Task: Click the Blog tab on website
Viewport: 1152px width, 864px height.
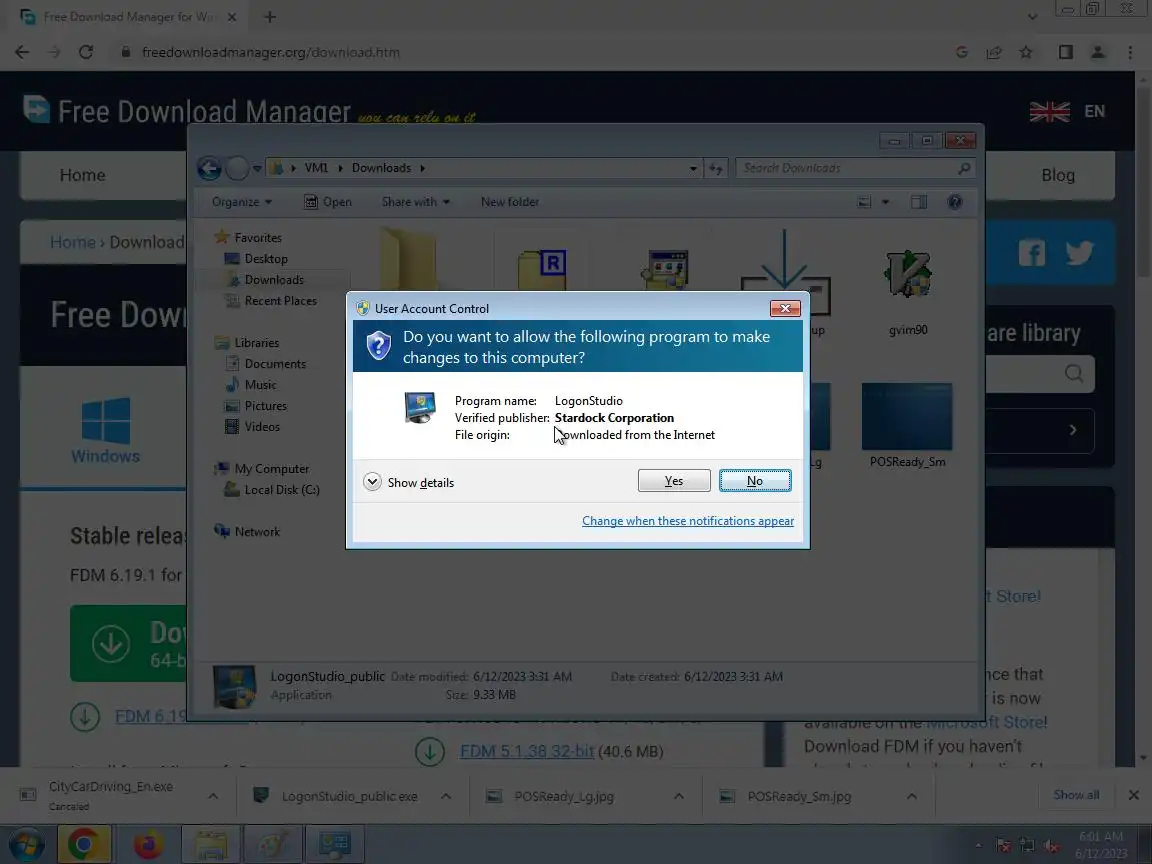Action: (x=1057, y=175)
